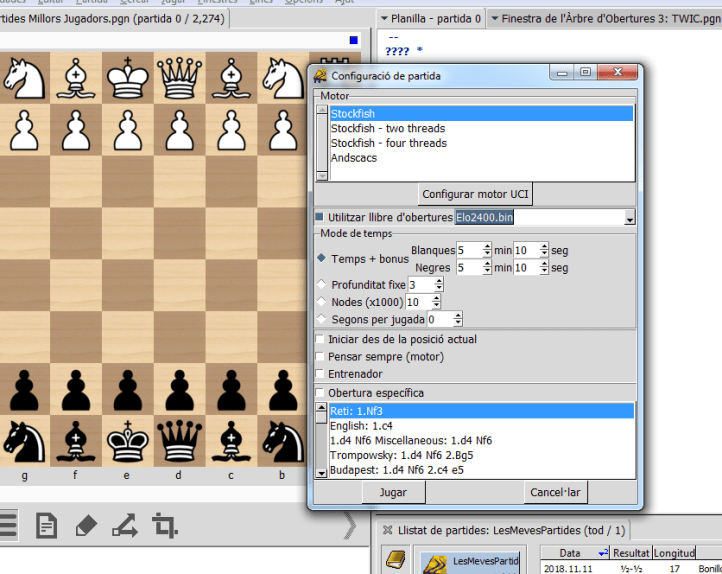Click the Negres seconds spinner arrows

tap(544, 267)
